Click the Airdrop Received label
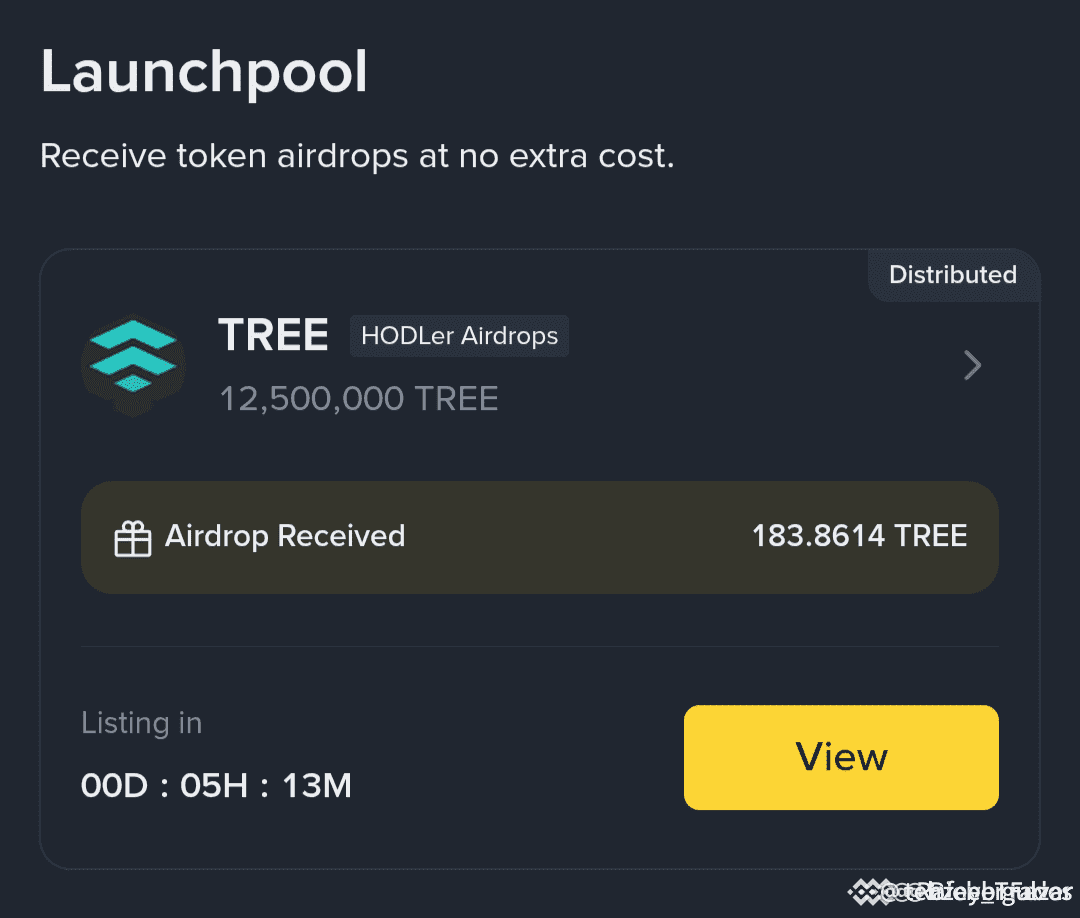The image size is (1080, 918). click(285, 536)
